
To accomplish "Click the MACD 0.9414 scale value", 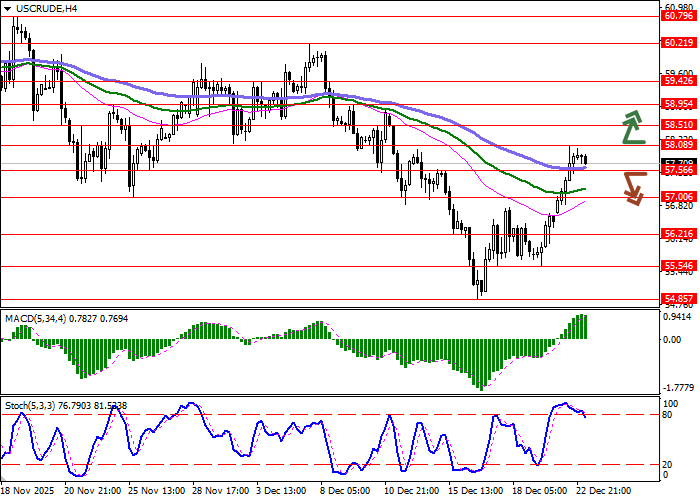I will click(x=679, y=317).
